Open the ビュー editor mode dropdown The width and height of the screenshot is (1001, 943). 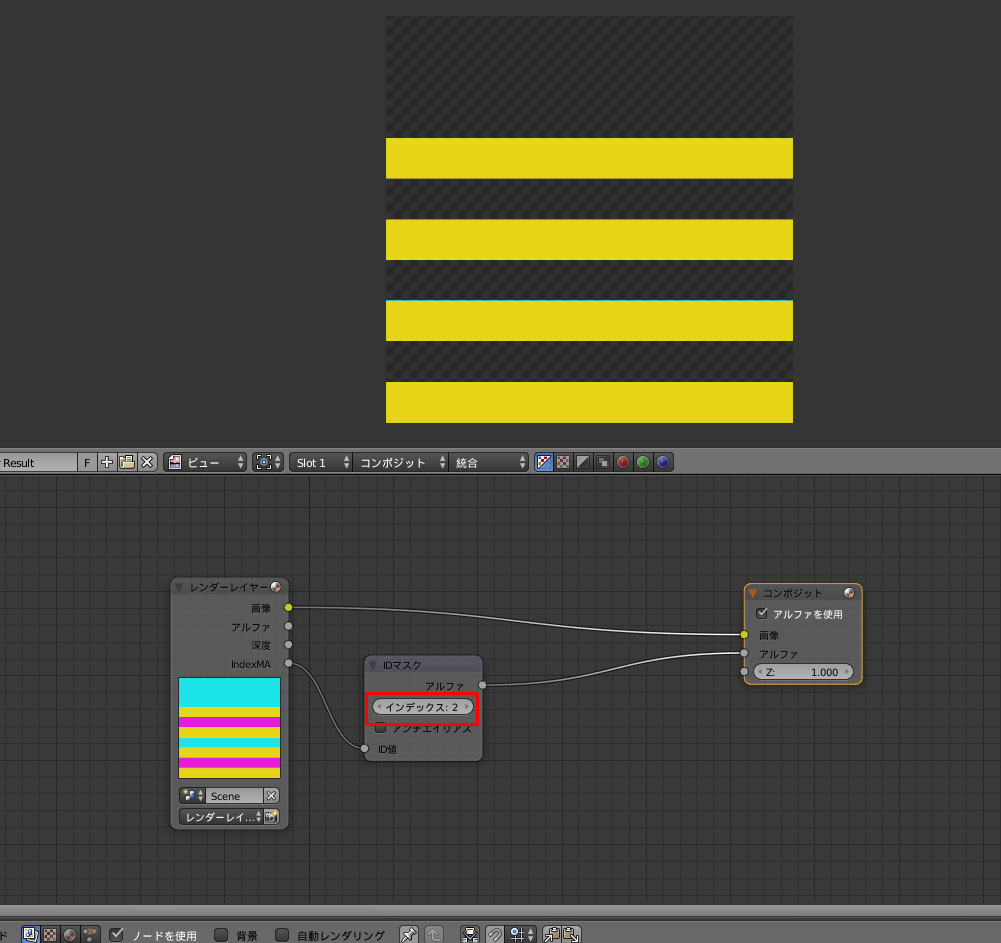205,462
